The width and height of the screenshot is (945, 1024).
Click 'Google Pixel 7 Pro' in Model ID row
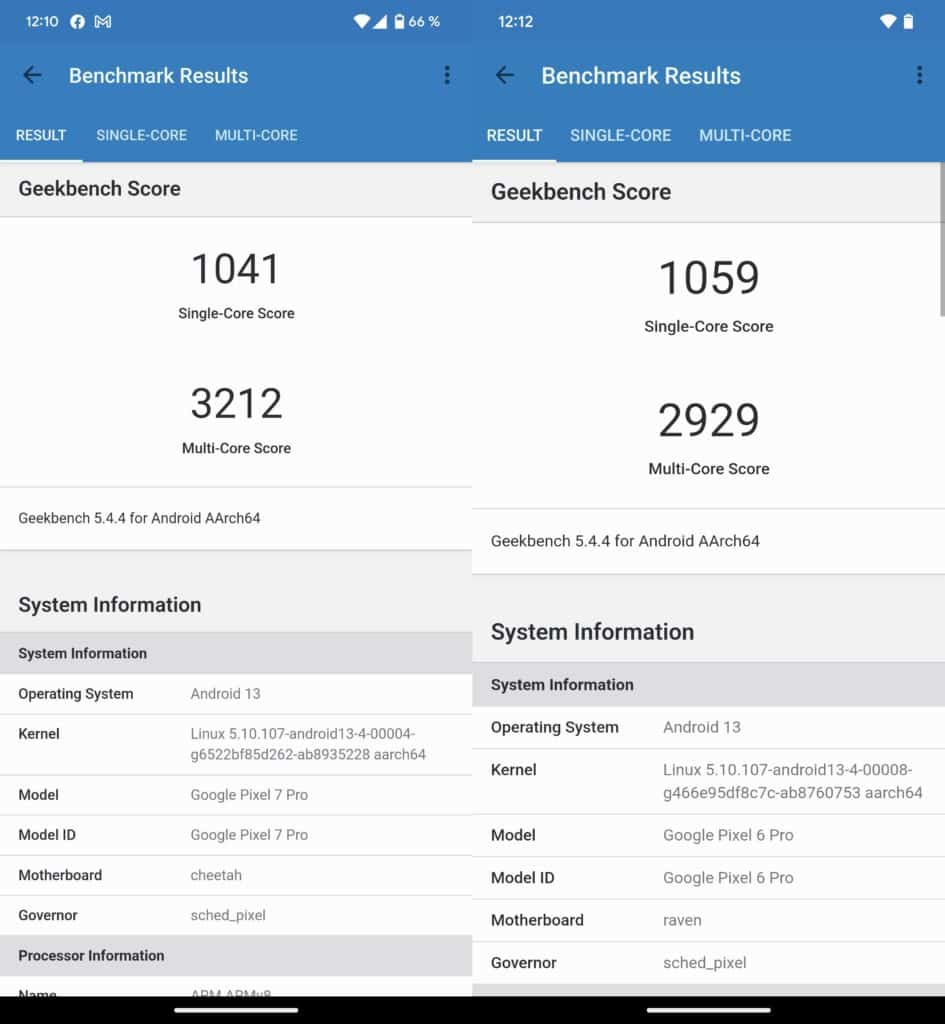tap(249, 835)
